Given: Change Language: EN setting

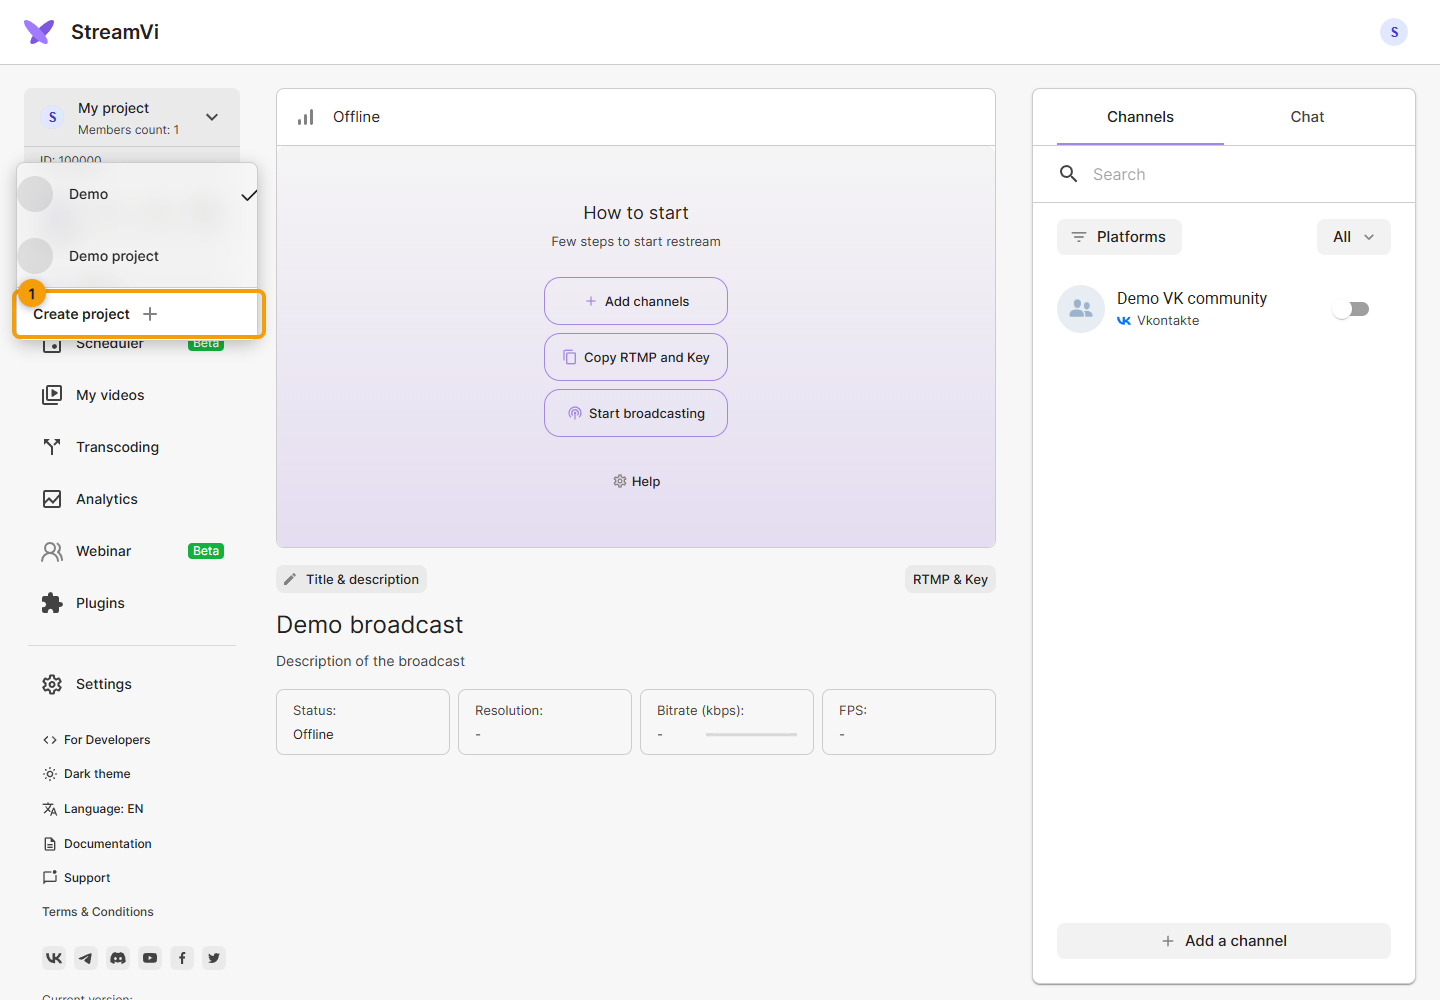Looking at the screenshot, I should point(93,809).
